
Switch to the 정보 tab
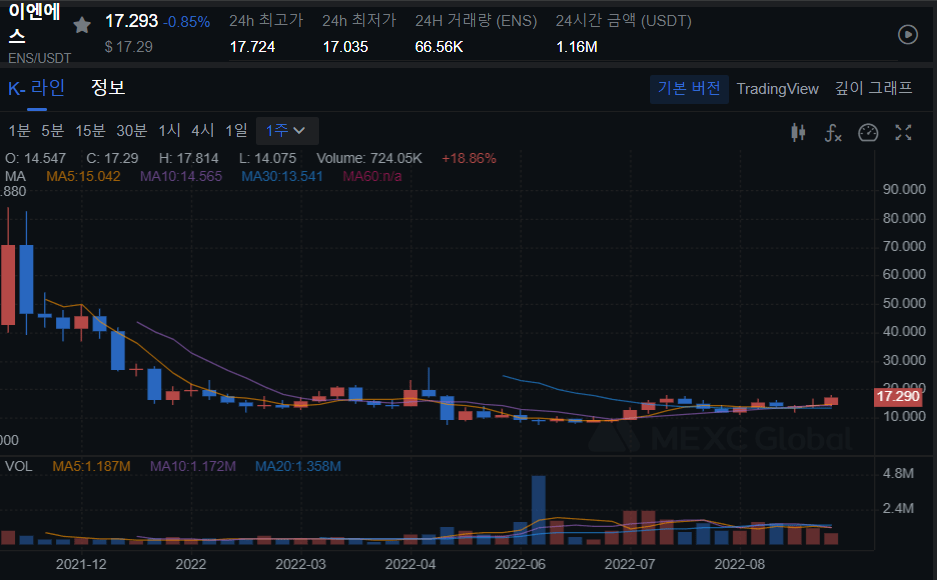click(x=108, y=87)
